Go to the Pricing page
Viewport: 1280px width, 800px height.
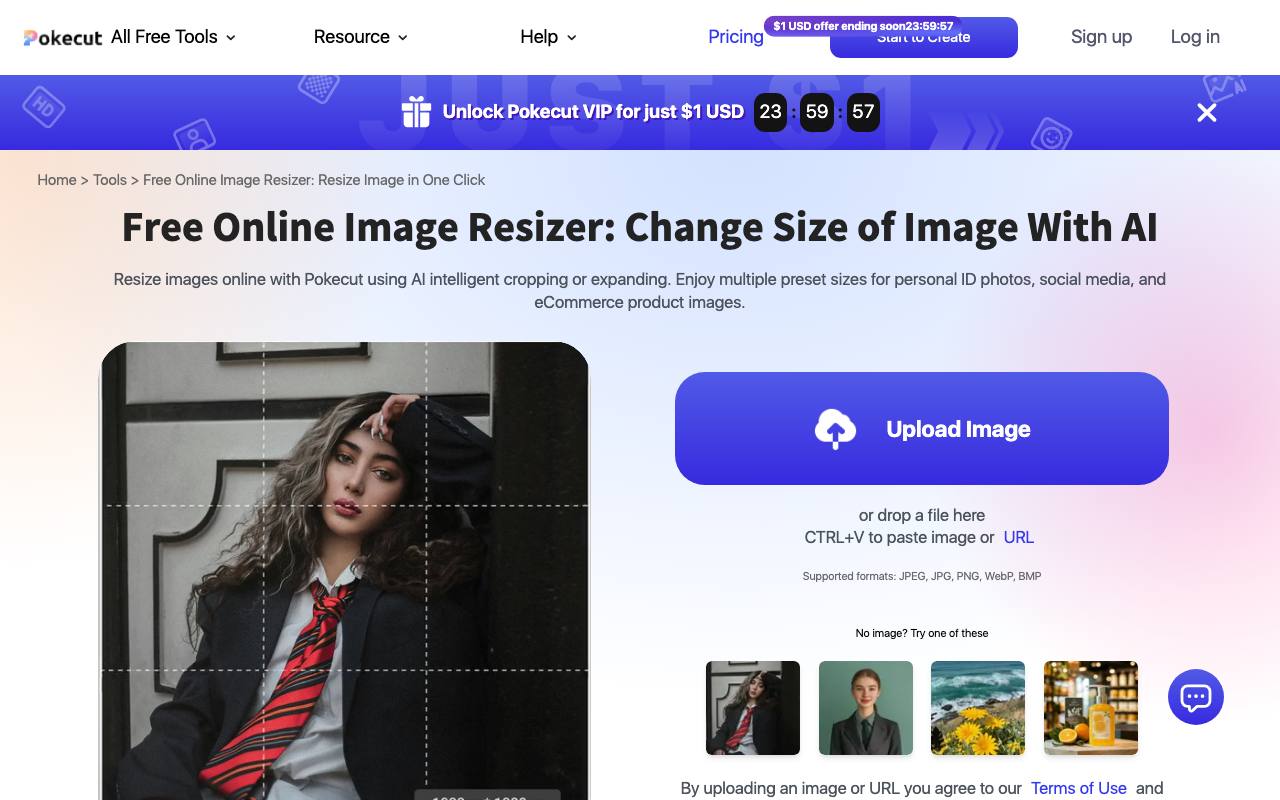(x=736, y=37)
